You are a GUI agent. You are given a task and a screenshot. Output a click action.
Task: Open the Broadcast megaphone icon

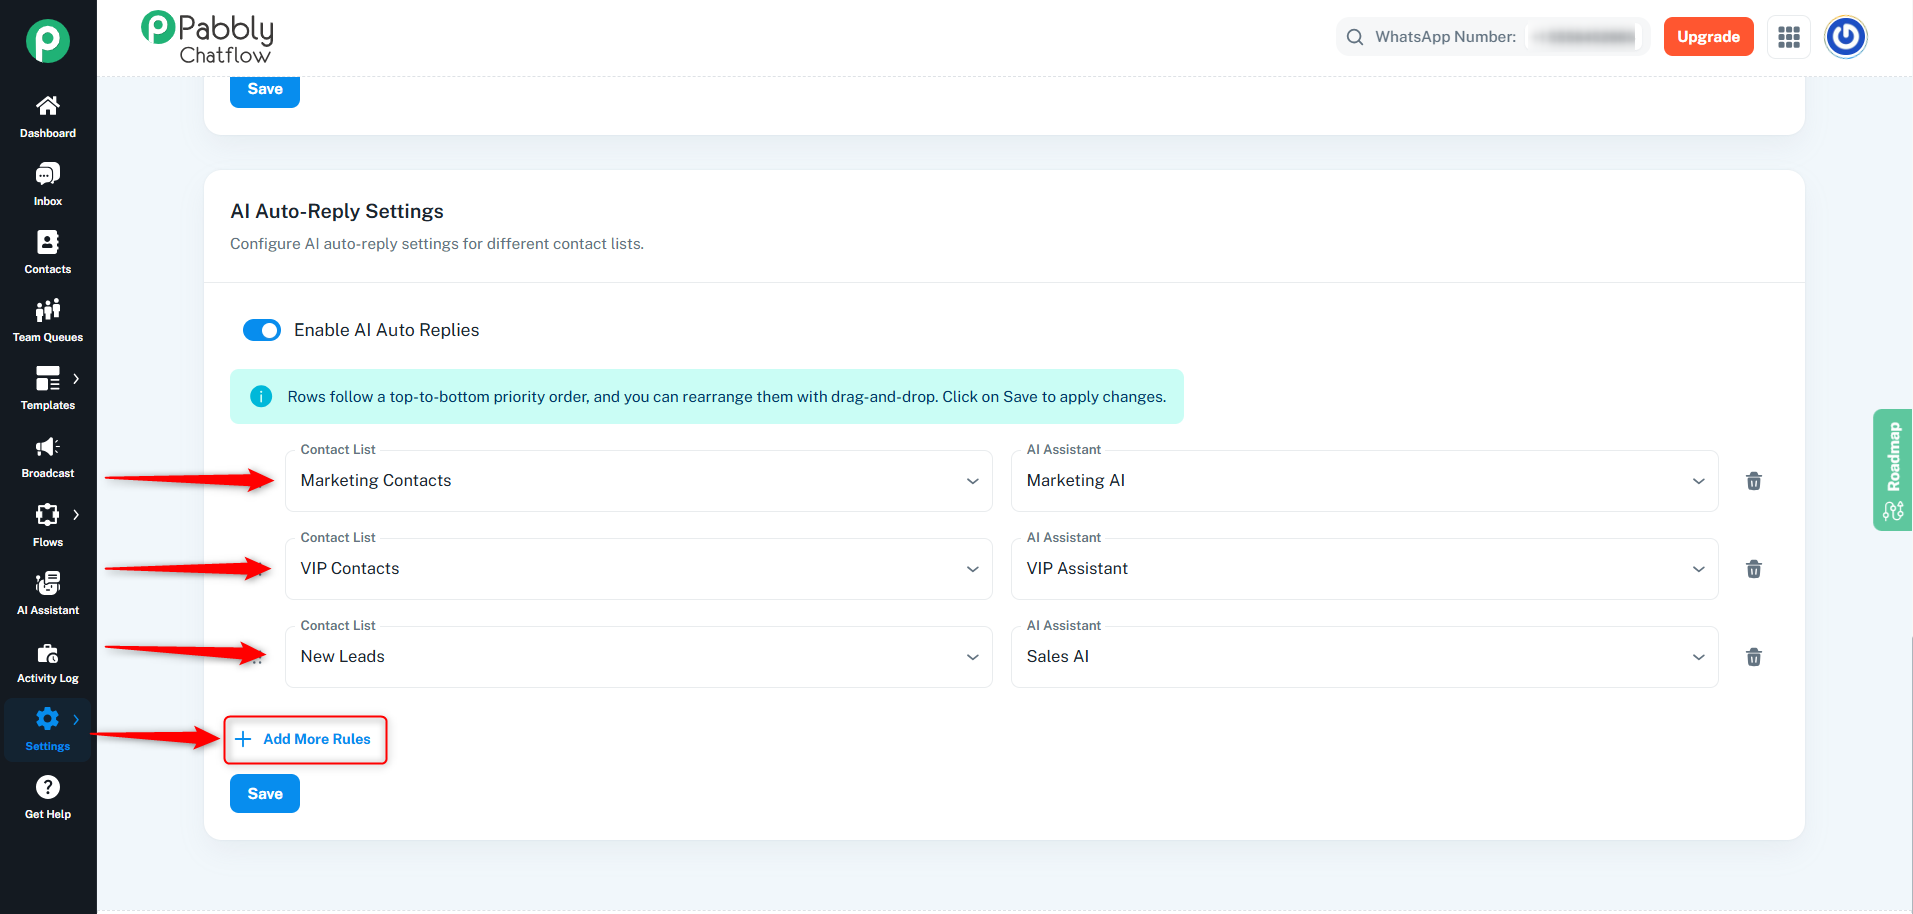(47, 446)
